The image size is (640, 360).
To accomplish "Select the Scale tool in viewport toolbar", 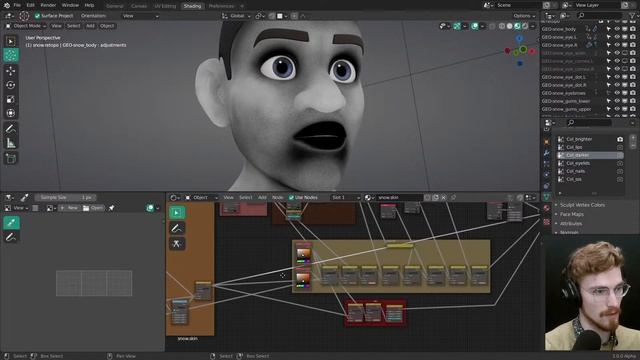I will coord(11,99).
